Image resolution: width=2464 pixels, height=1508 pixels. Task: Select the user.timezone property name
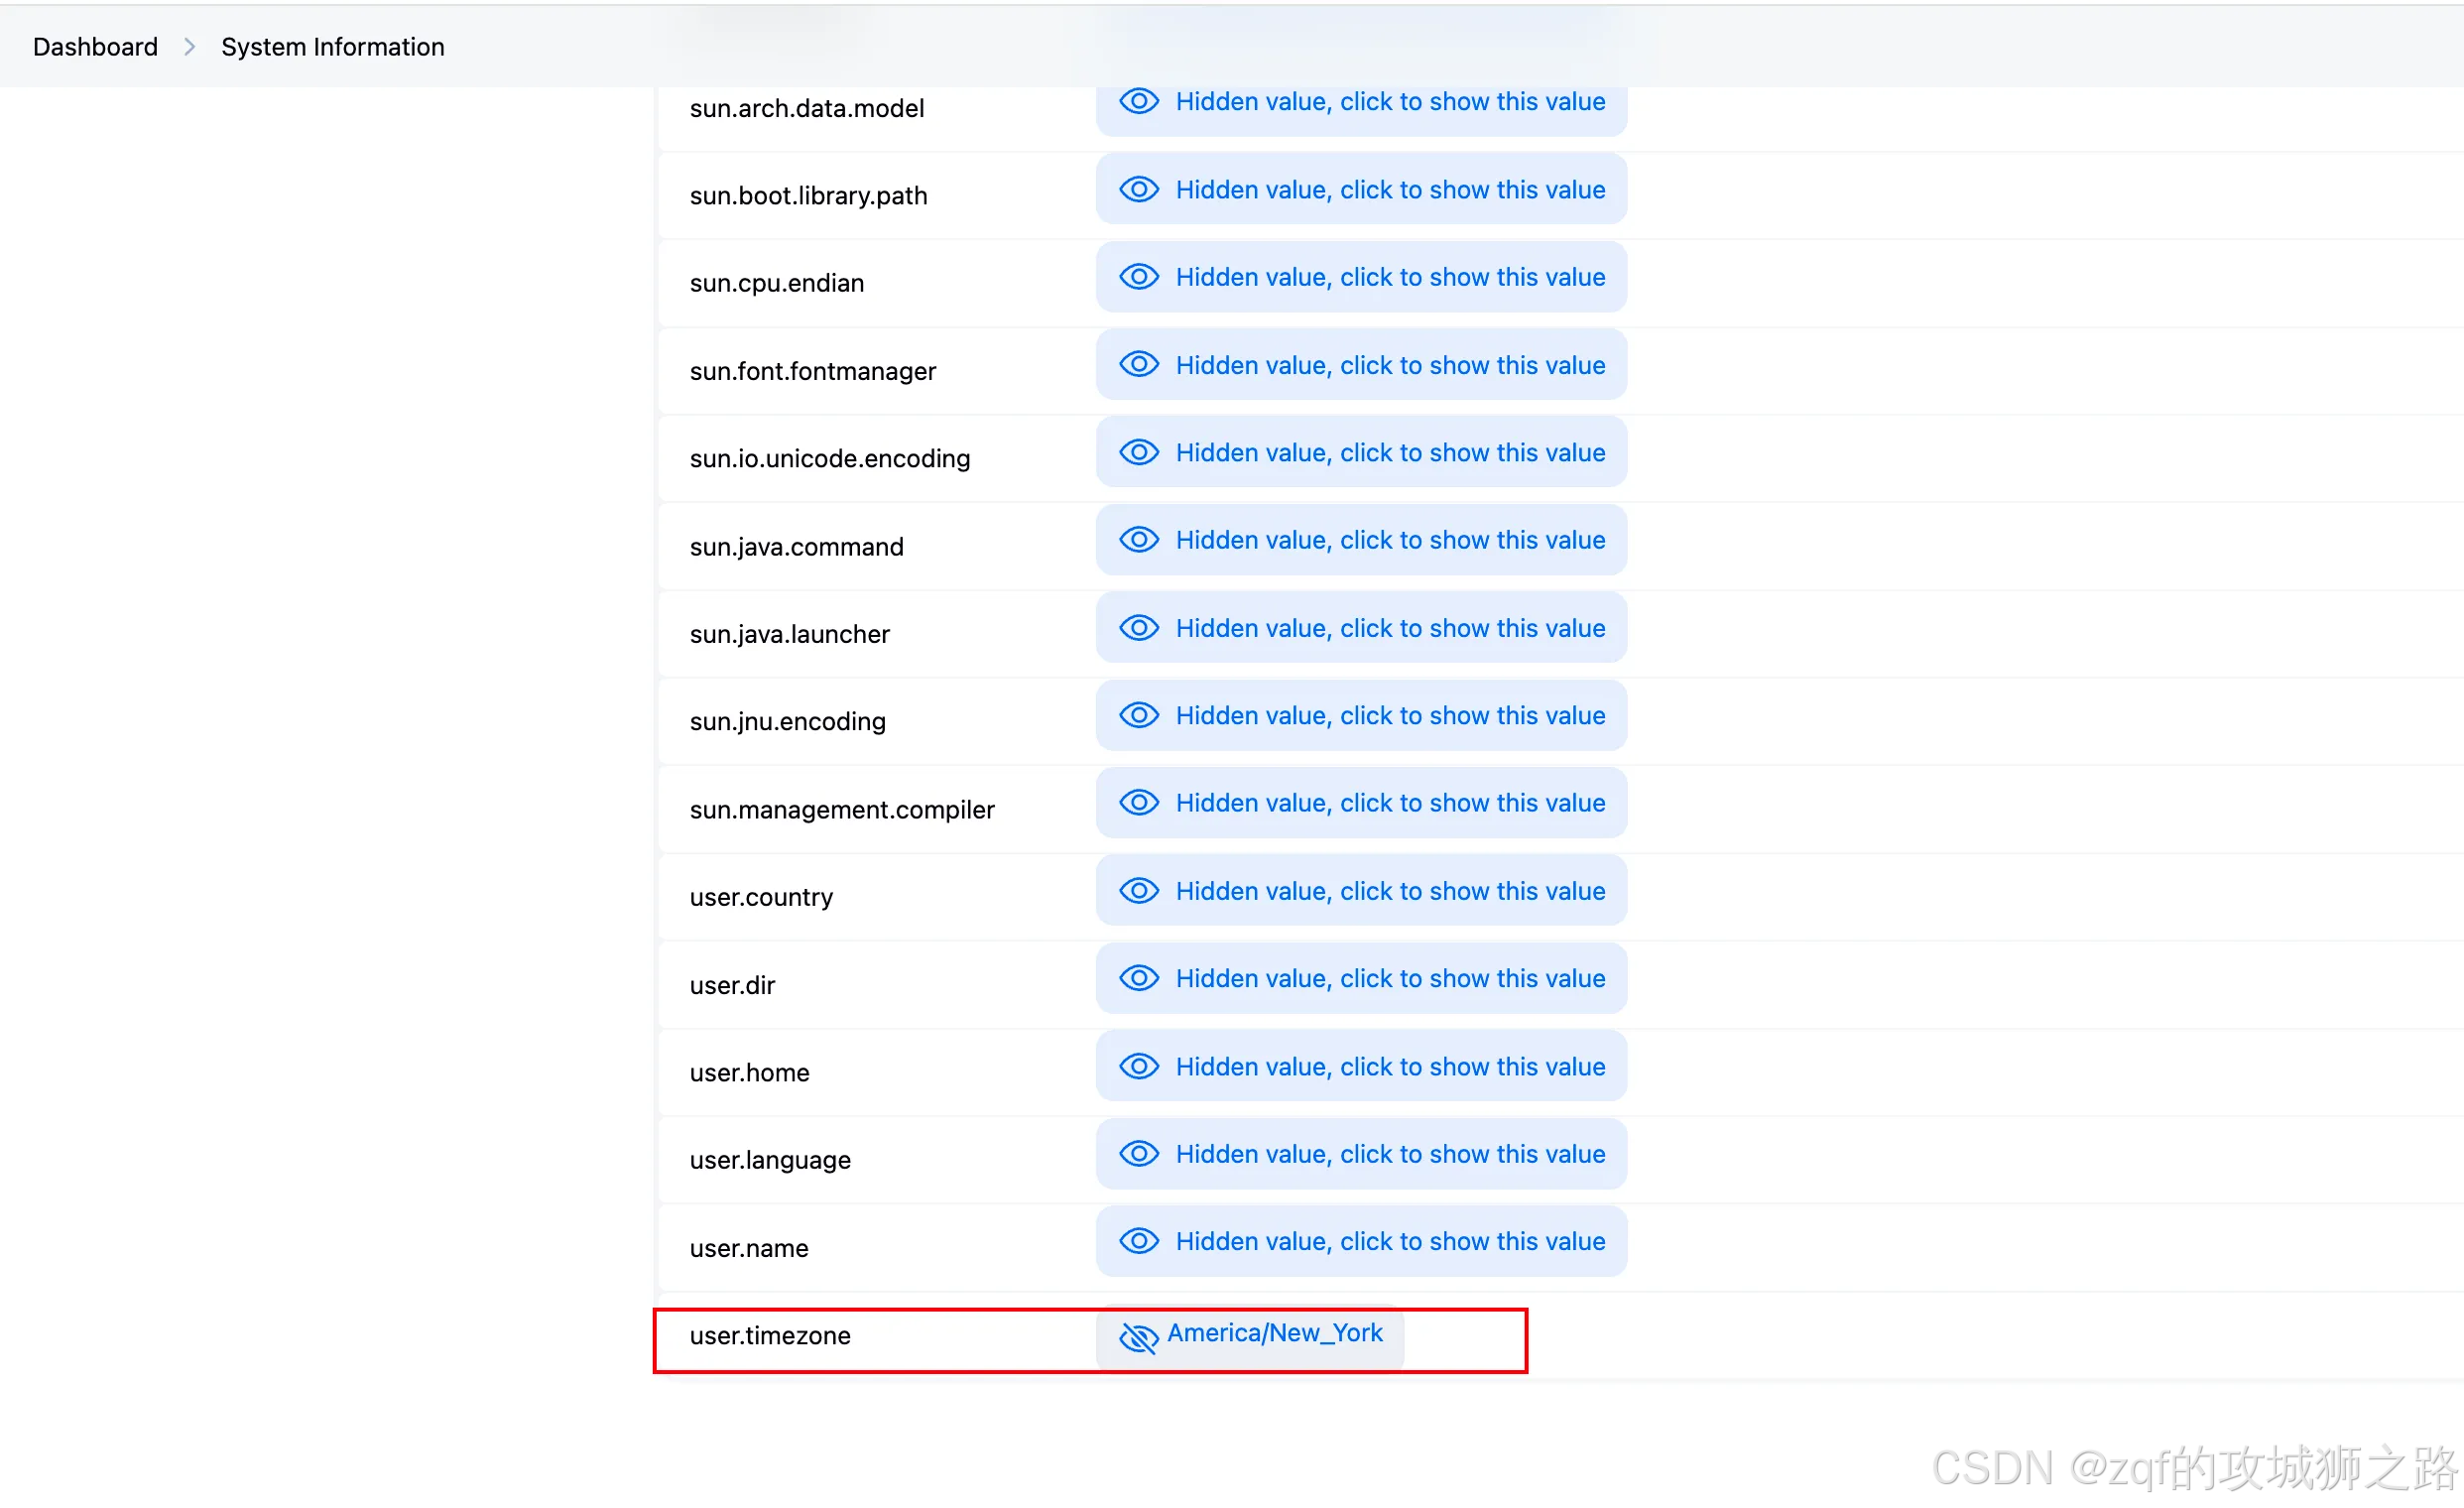point(769,1336)
